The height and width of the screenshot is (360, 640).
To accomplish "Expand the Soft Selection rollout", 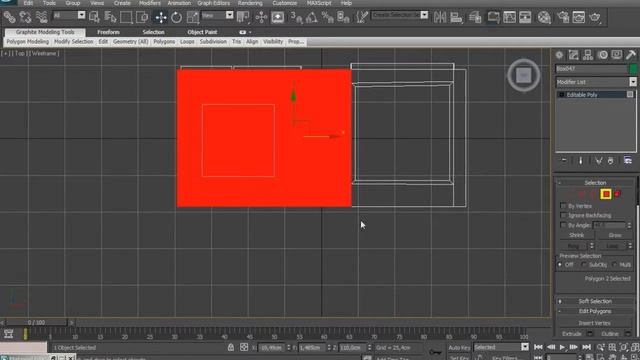I will coord(595,301).
